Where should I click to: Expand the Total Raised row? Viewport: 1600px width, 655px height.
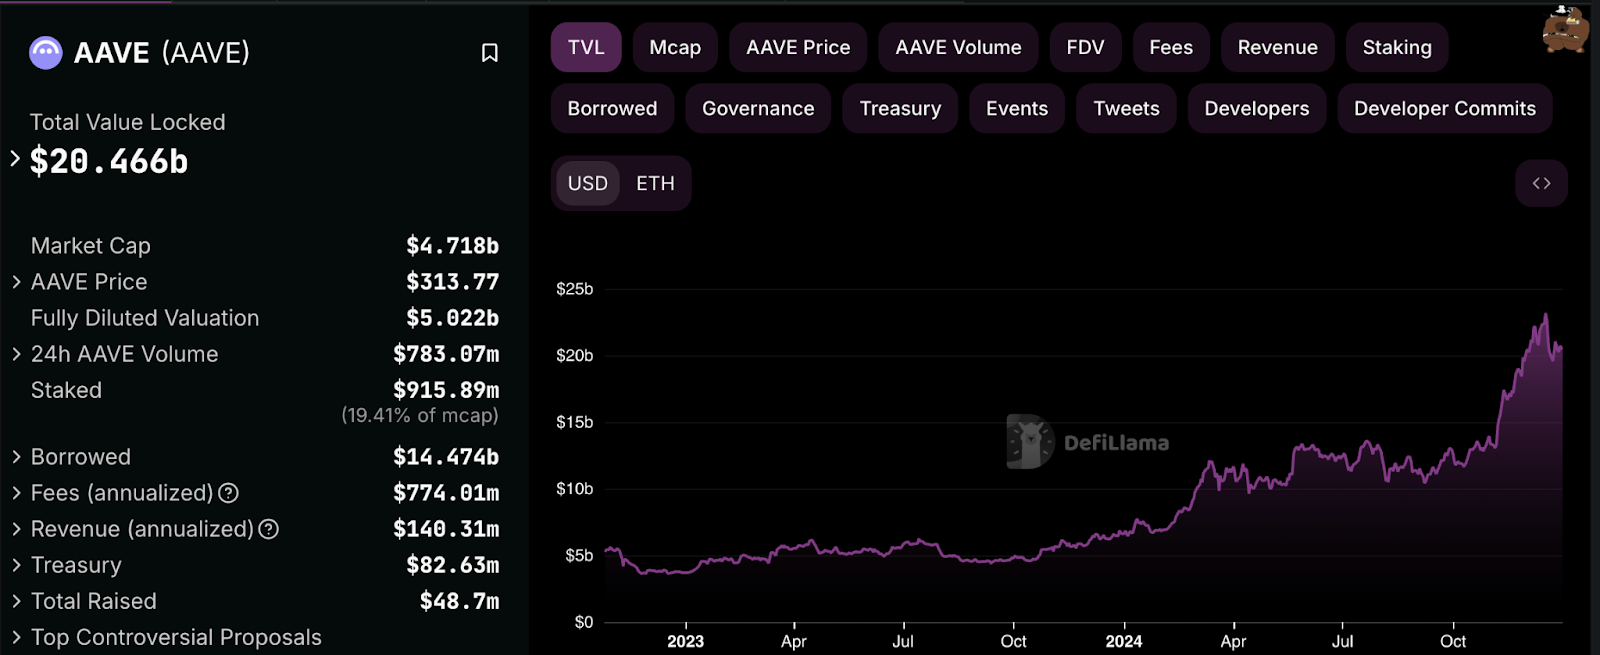tap(16, 601)
